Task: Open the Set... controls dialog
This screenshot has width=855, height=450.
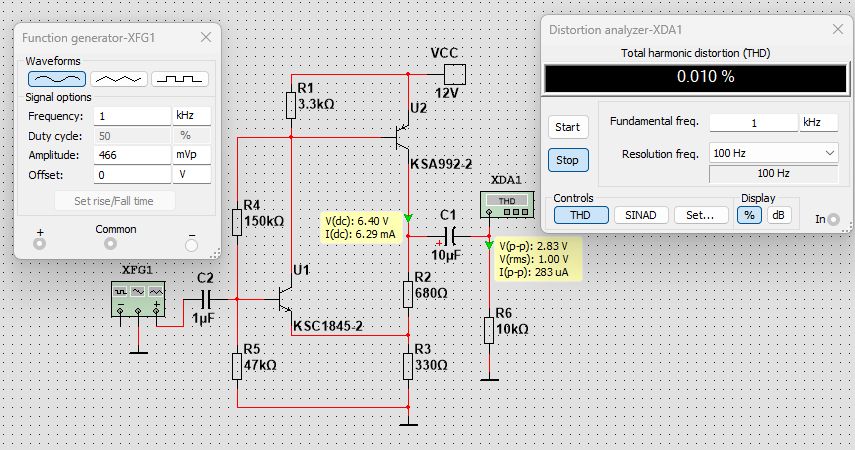Action: [x=701, y=215]
